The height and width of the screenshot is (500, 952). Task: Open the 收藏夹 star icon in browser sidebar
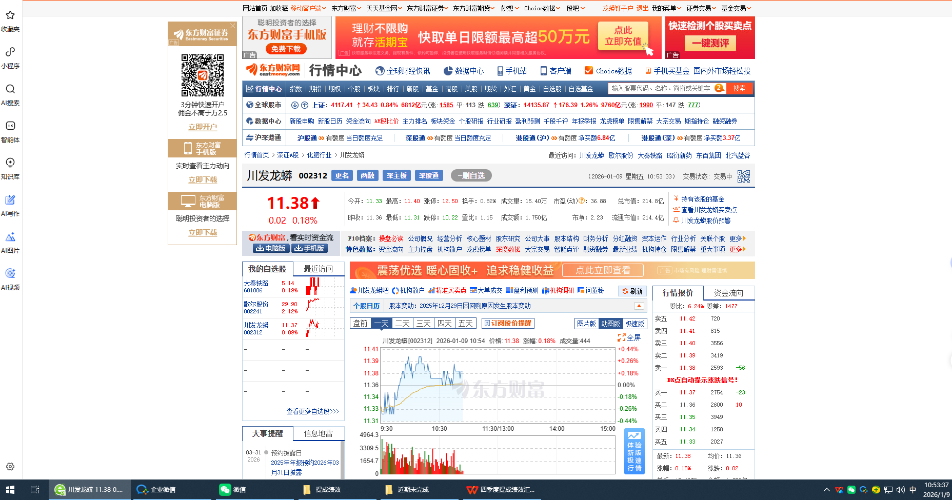click(10, 15)
